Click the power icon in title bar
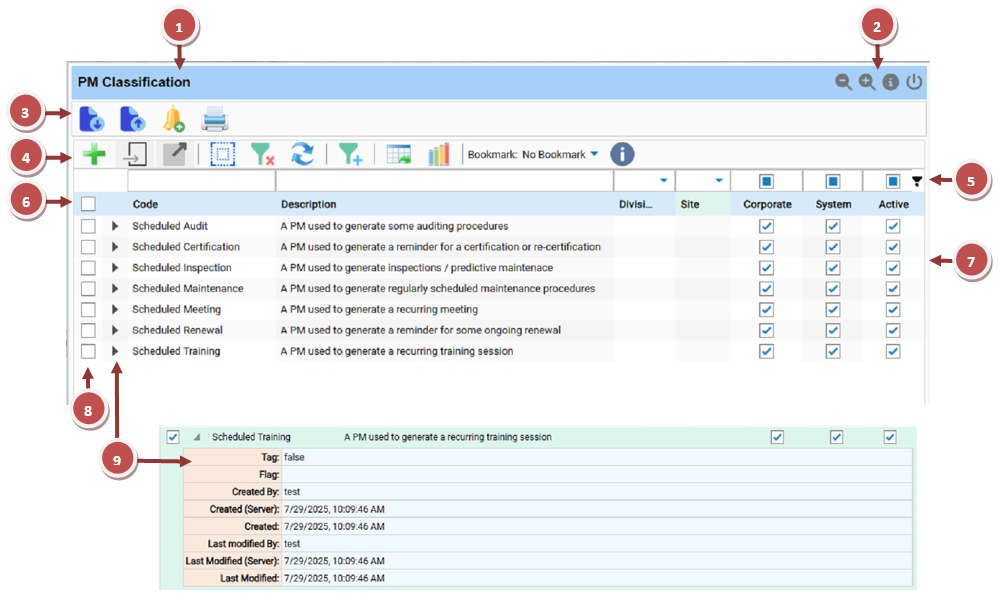The height and width of the screenshot is (603, 999). (x=914, y=82)
